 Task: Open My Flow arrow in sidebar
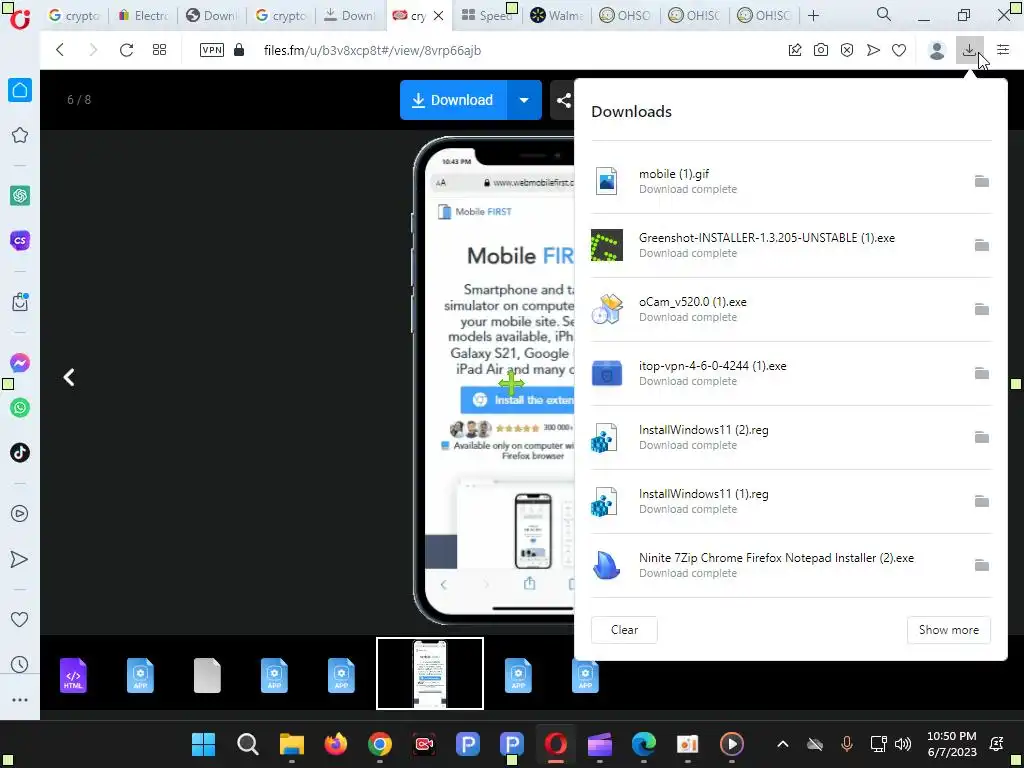[20, 560]
